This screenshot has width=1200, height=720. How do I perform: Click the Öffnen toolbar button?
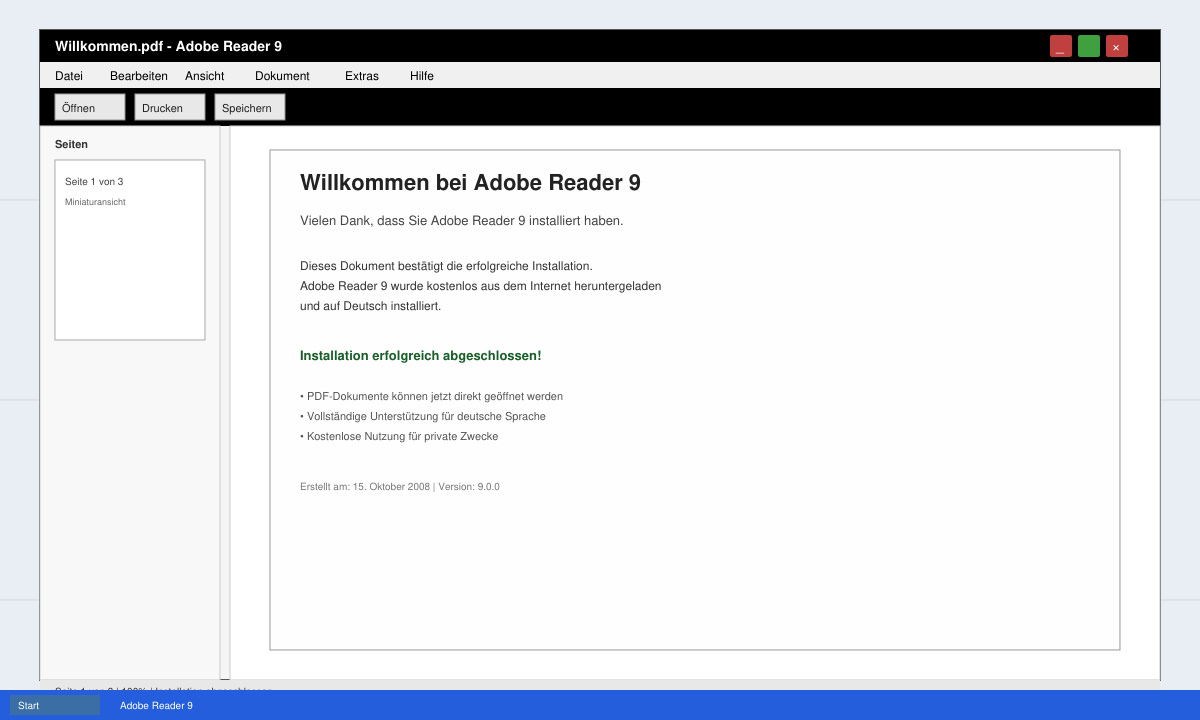[x=90, y=107]
